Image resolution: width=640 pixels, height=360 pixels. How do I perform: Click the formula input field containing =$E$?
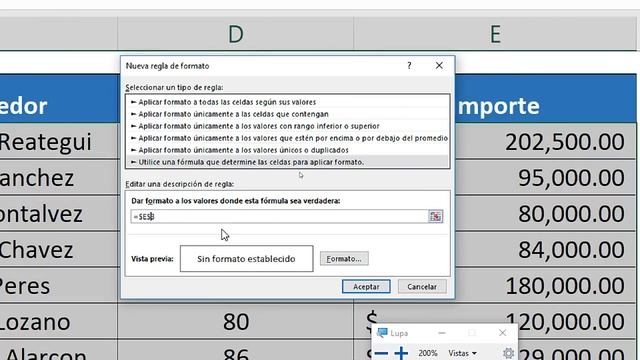[x=279, y=216]
